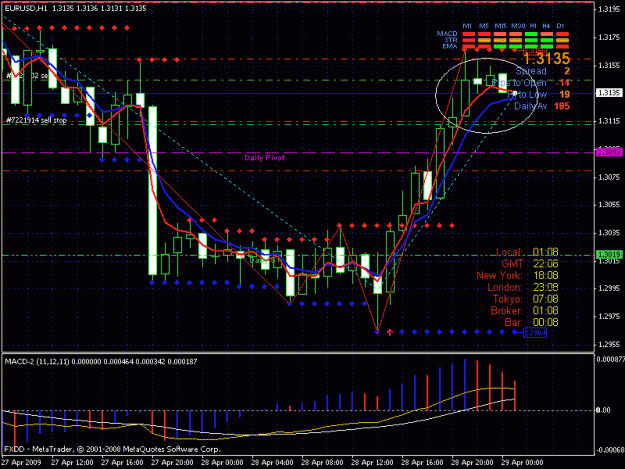Viewport: 625px width, 469px height.
Task: Click the 0.00 MACD zero level label
Action: pos(603,410)
